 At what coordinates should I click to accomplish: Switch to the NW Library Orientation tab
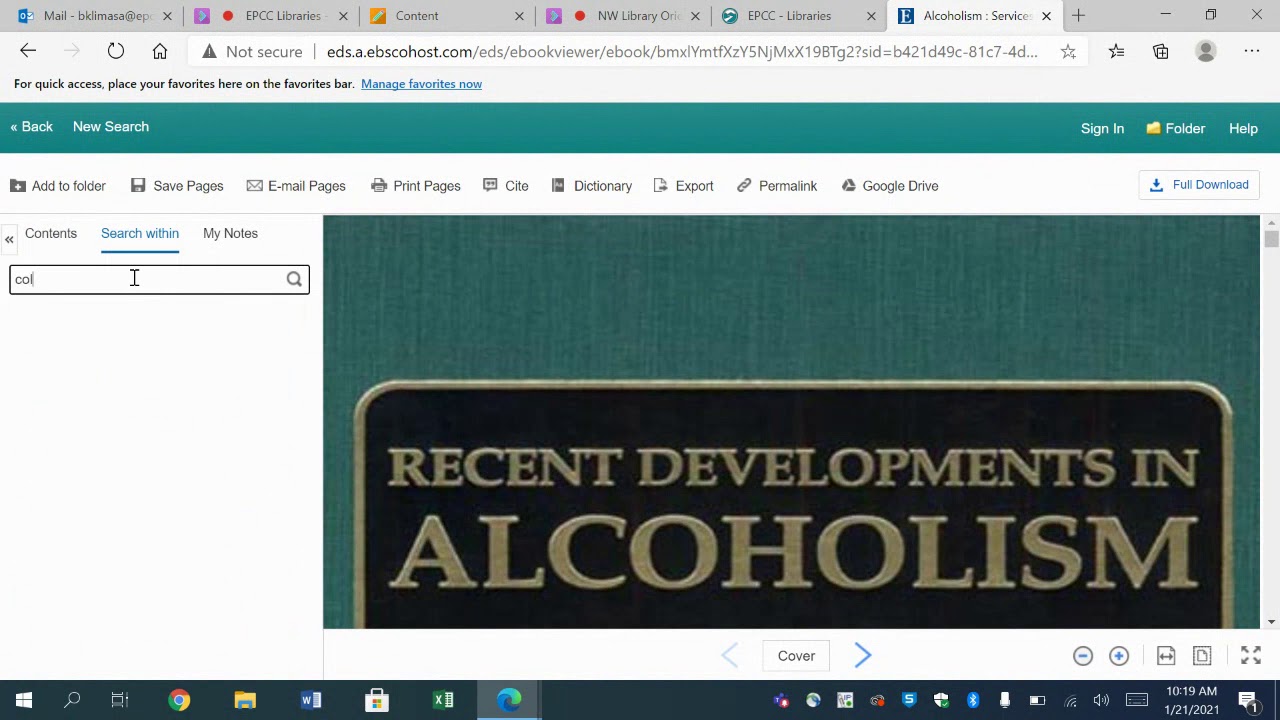[x=623, y=16]
